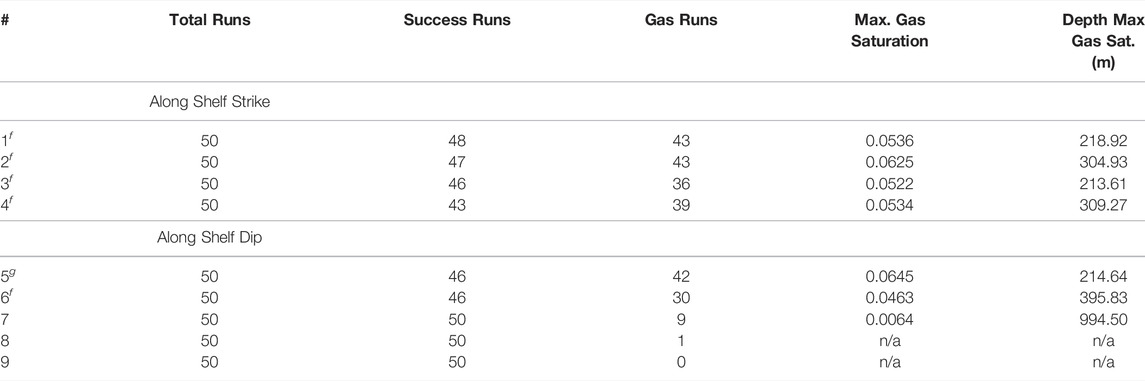Select row 3f success runs value 46
1145x381 pixels.
(457, 184)
